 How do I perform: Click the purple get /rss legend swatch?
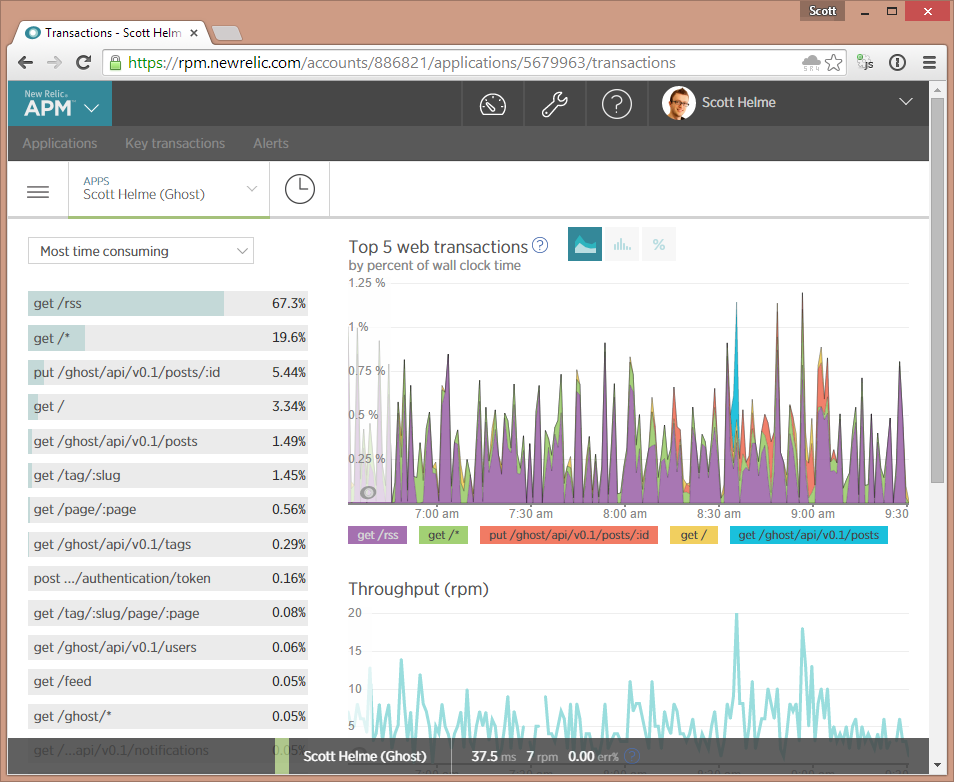(x=378, y=535)
